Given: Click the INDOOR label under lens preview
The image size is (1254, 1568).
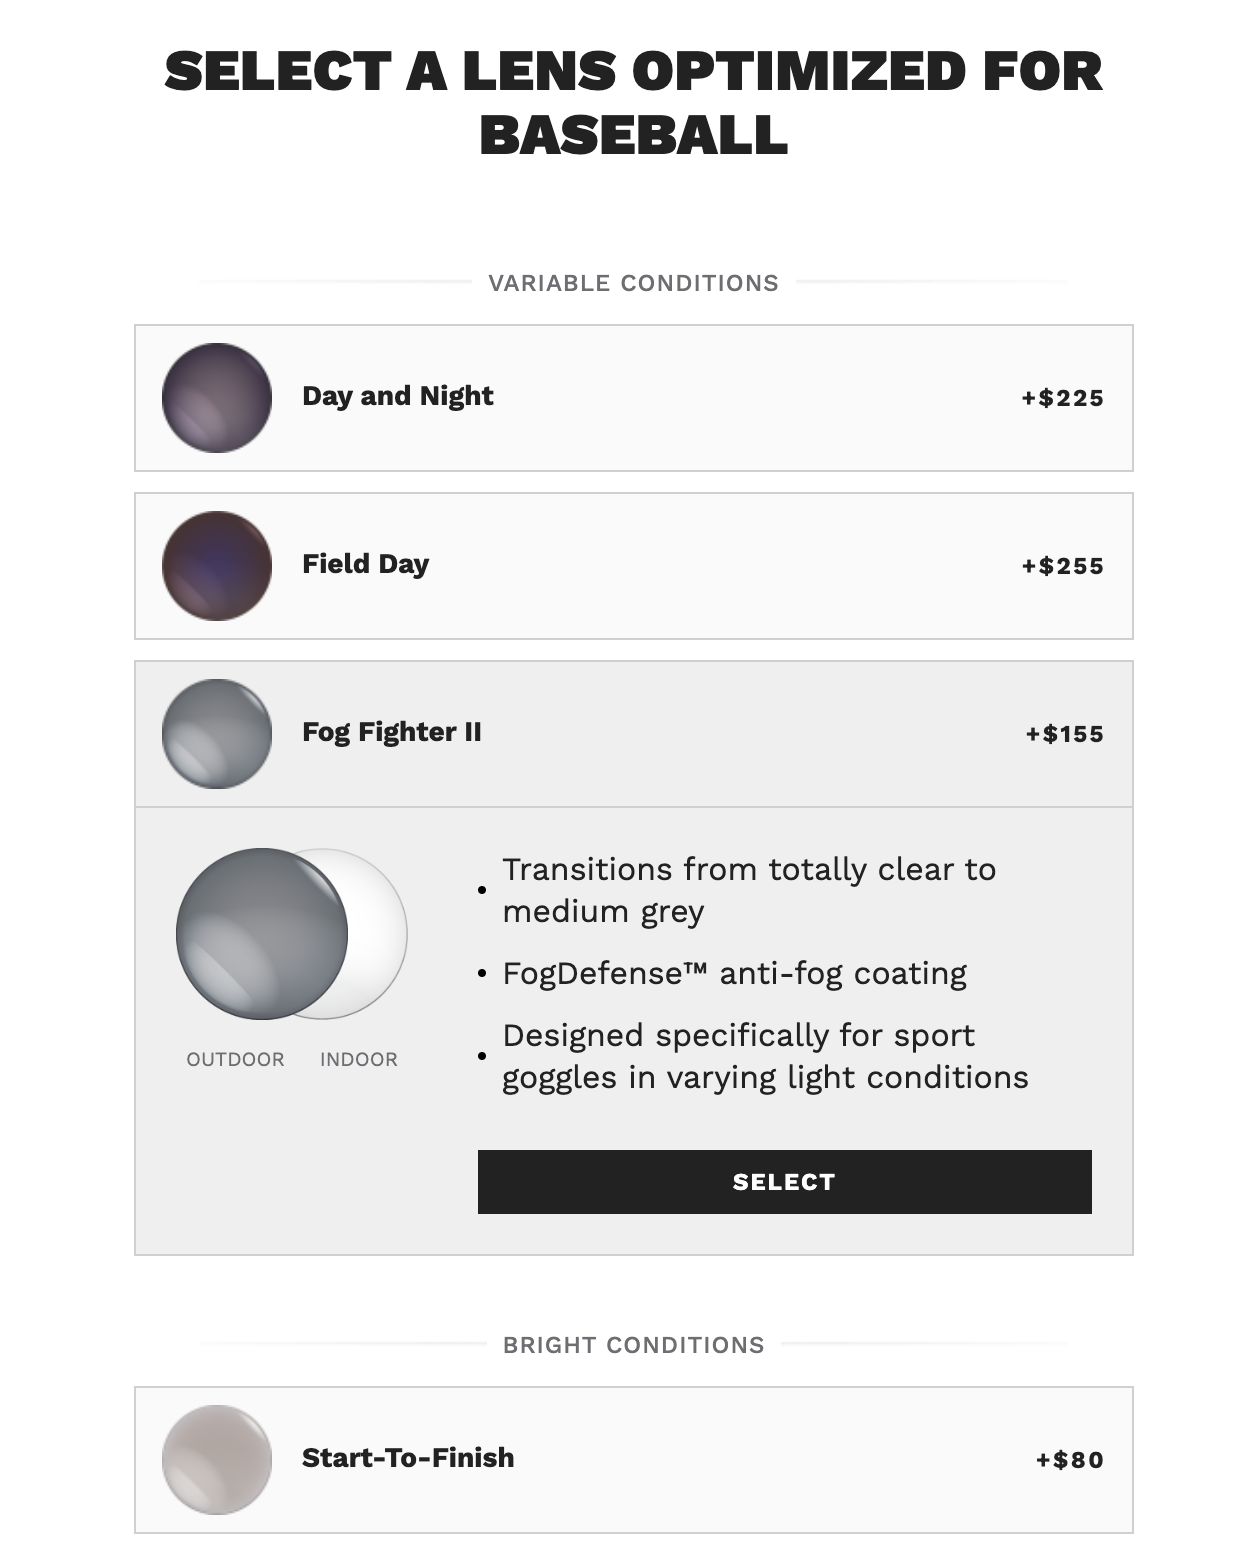Looking at the screenshot, I should (x=358, y=1059).
